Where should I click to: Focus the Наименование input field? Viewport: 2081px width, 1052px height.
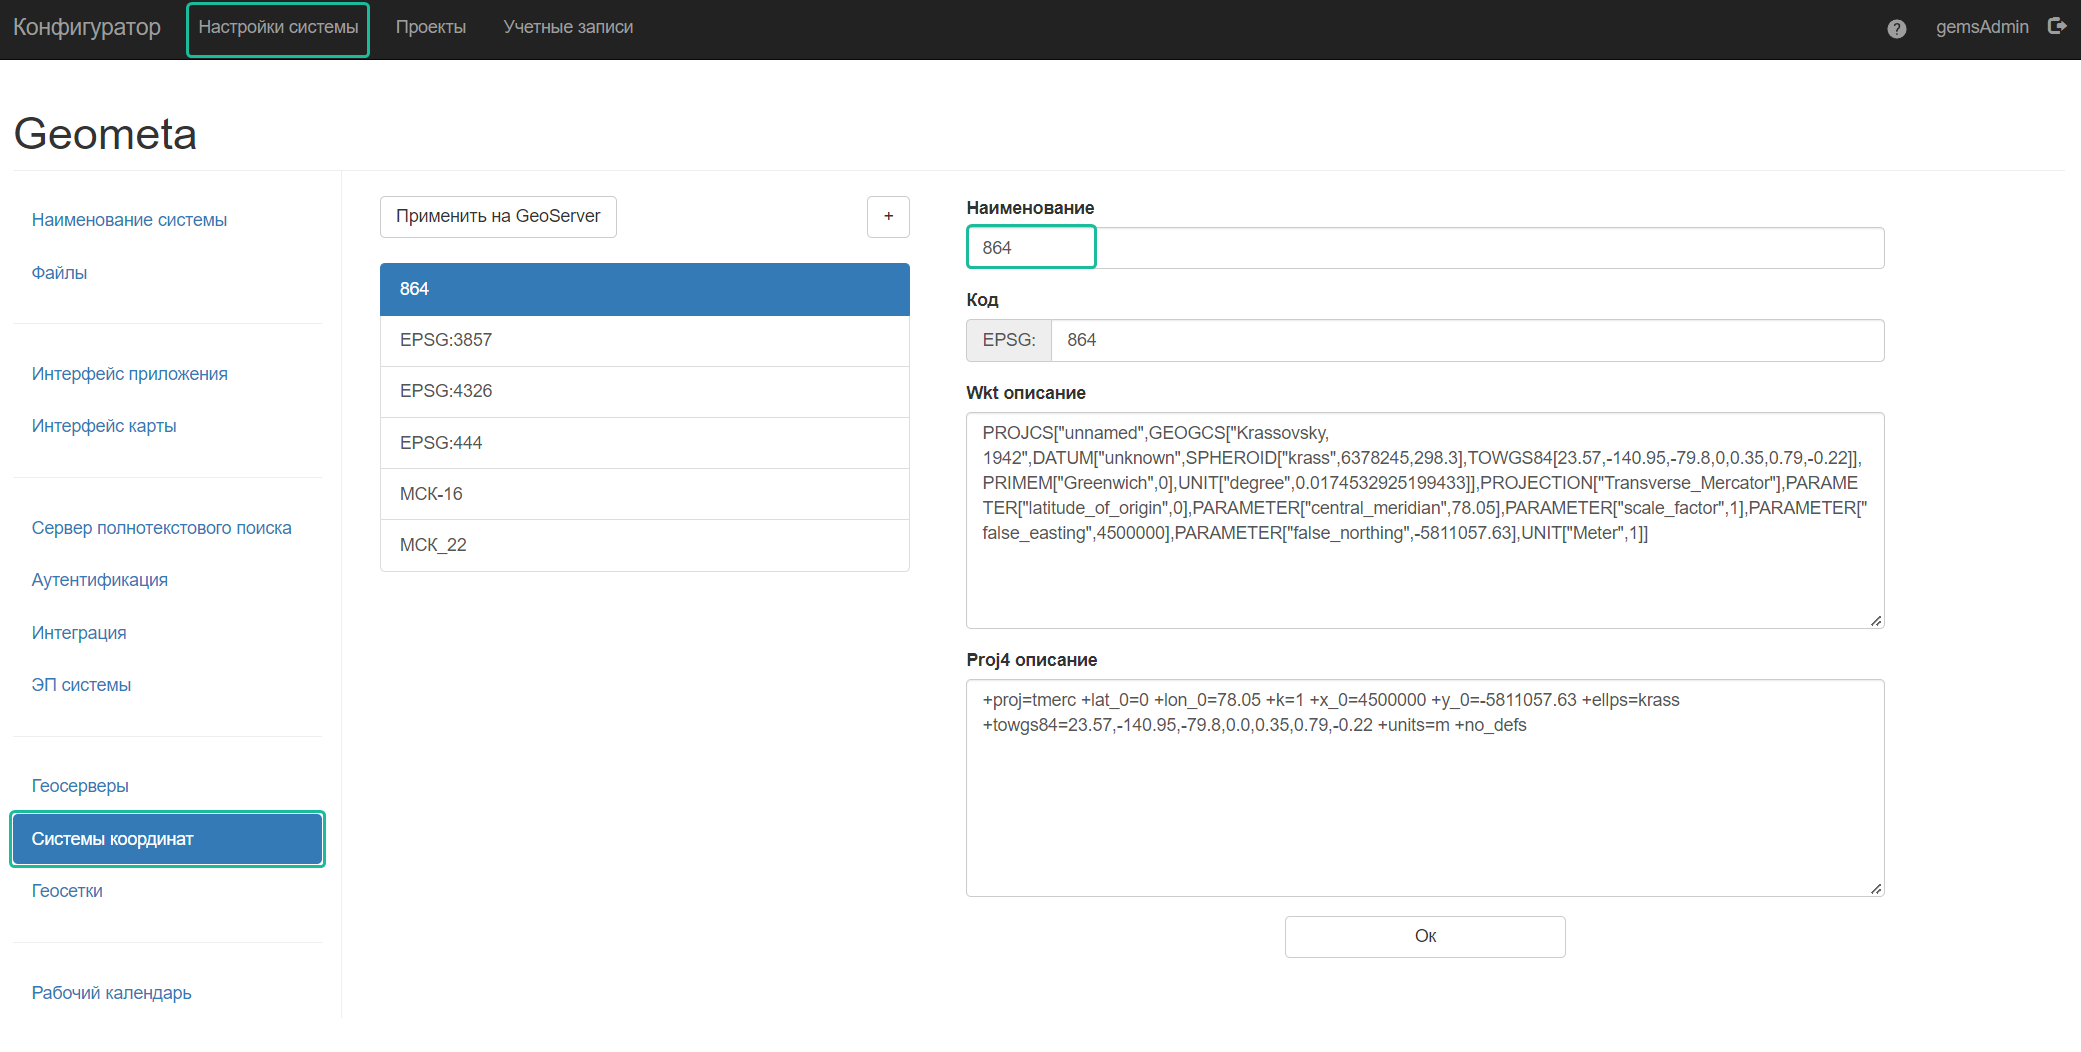pos(1425,248)
